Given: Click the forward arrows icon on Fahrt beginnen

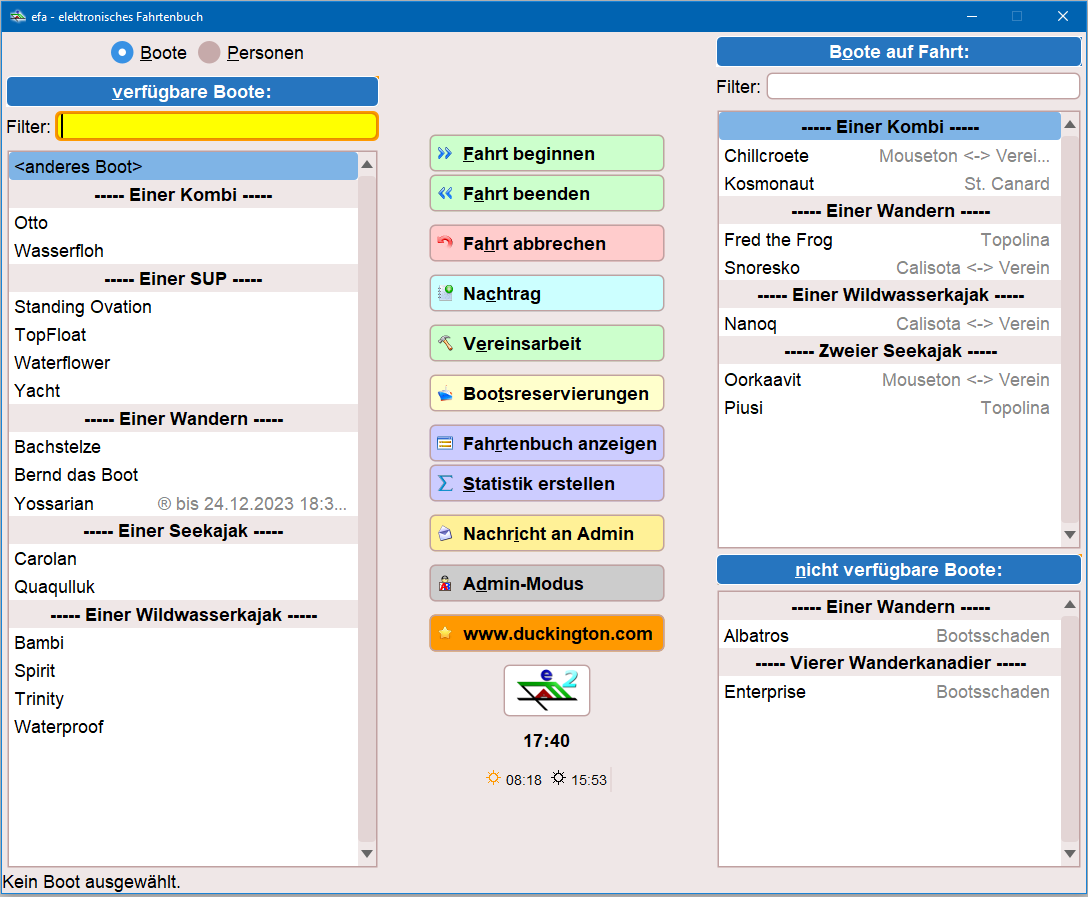Looking at the screenshot, I should pos(445,153).
